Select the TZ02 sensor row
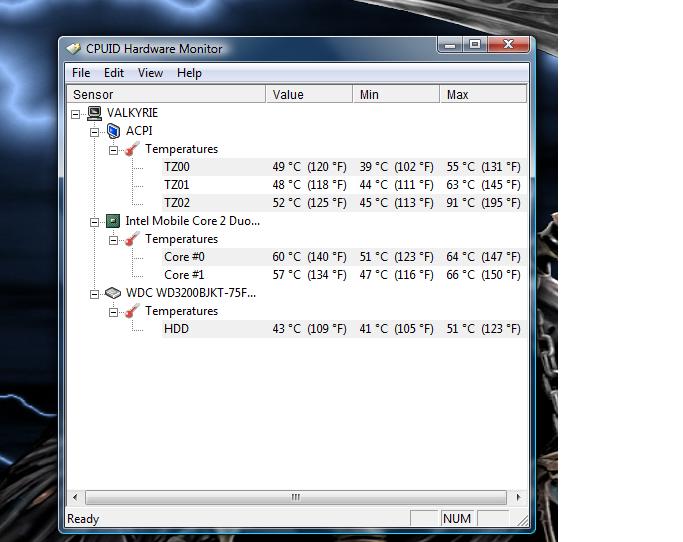Viewport: 683px width, 542px height. point(344,203)
